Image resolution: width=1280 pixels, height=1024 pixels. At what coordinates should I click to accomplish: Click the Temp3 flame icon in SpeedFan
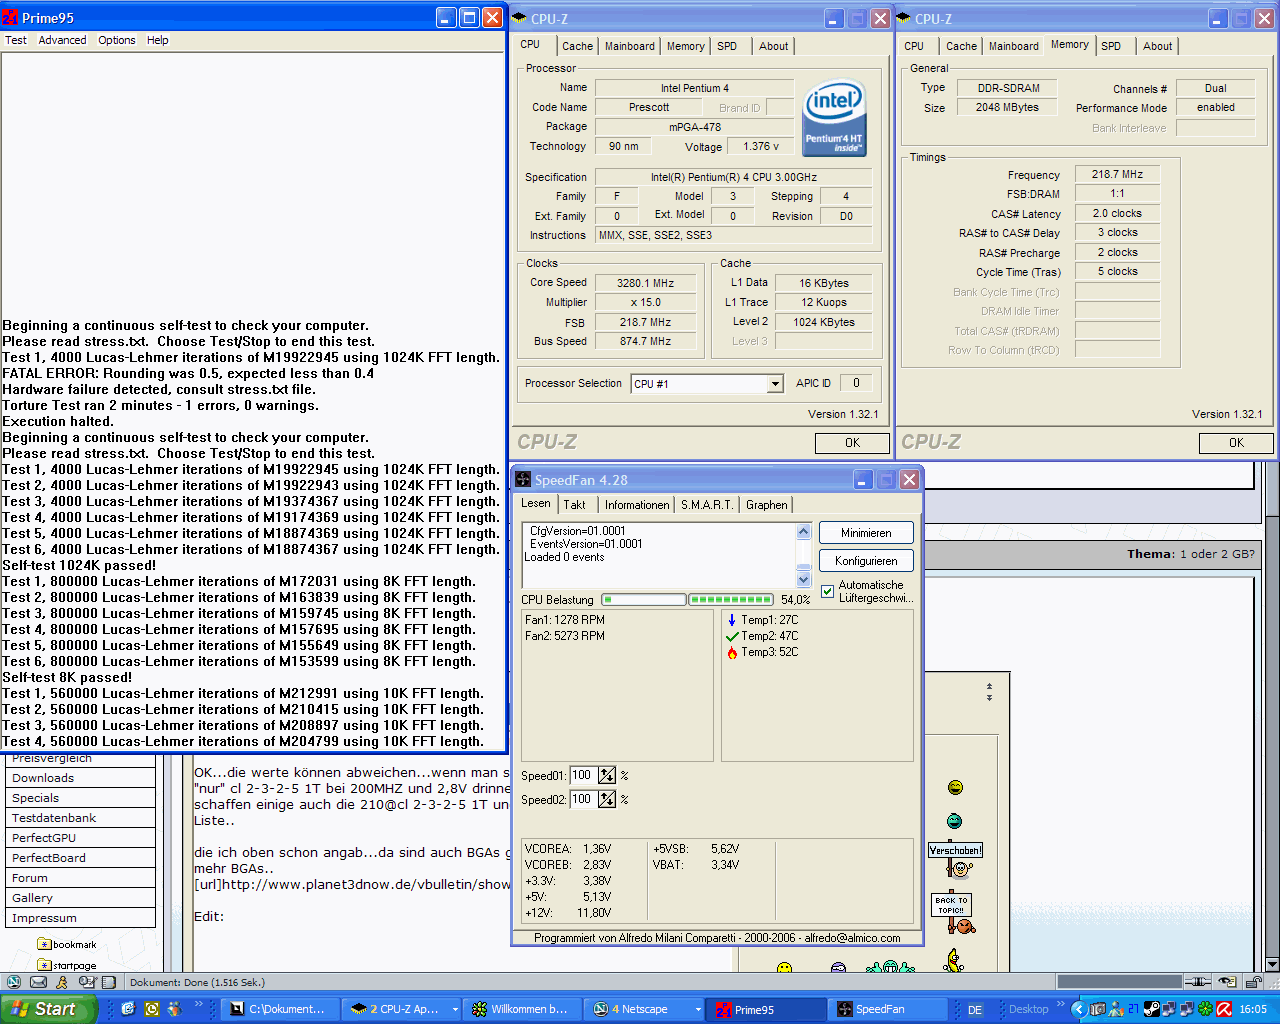pyautogui.click(x=732, y=652)
